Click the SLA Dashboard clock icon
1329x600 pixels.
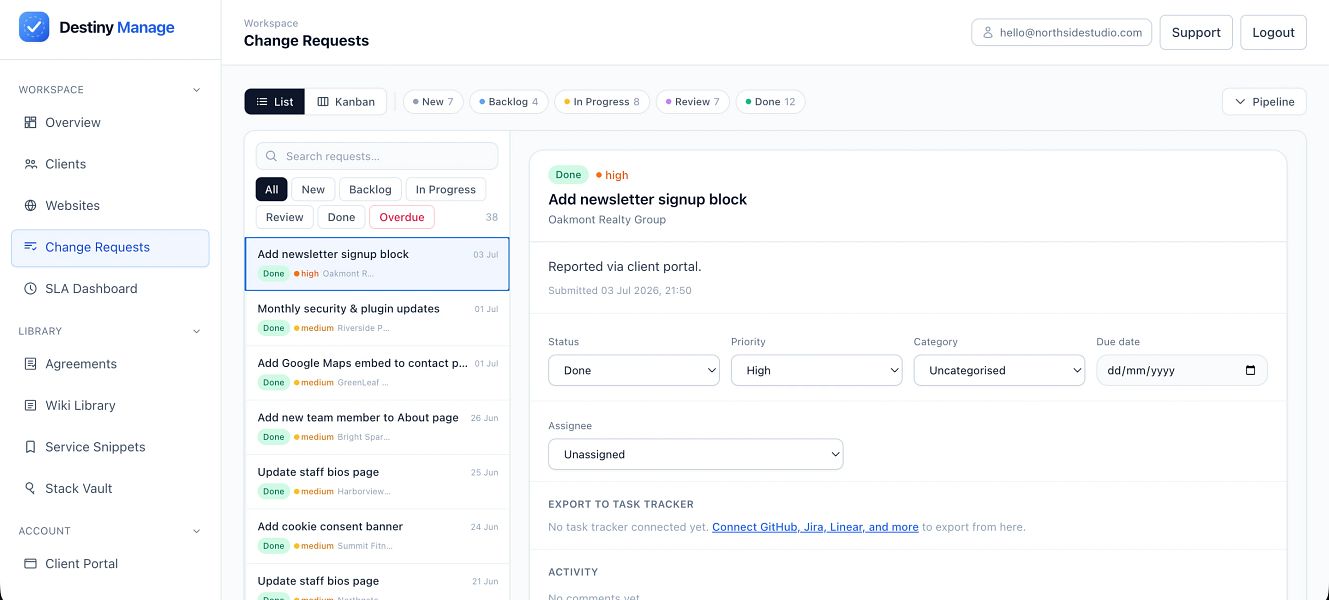pyautogui.click(x=30, y=288)
